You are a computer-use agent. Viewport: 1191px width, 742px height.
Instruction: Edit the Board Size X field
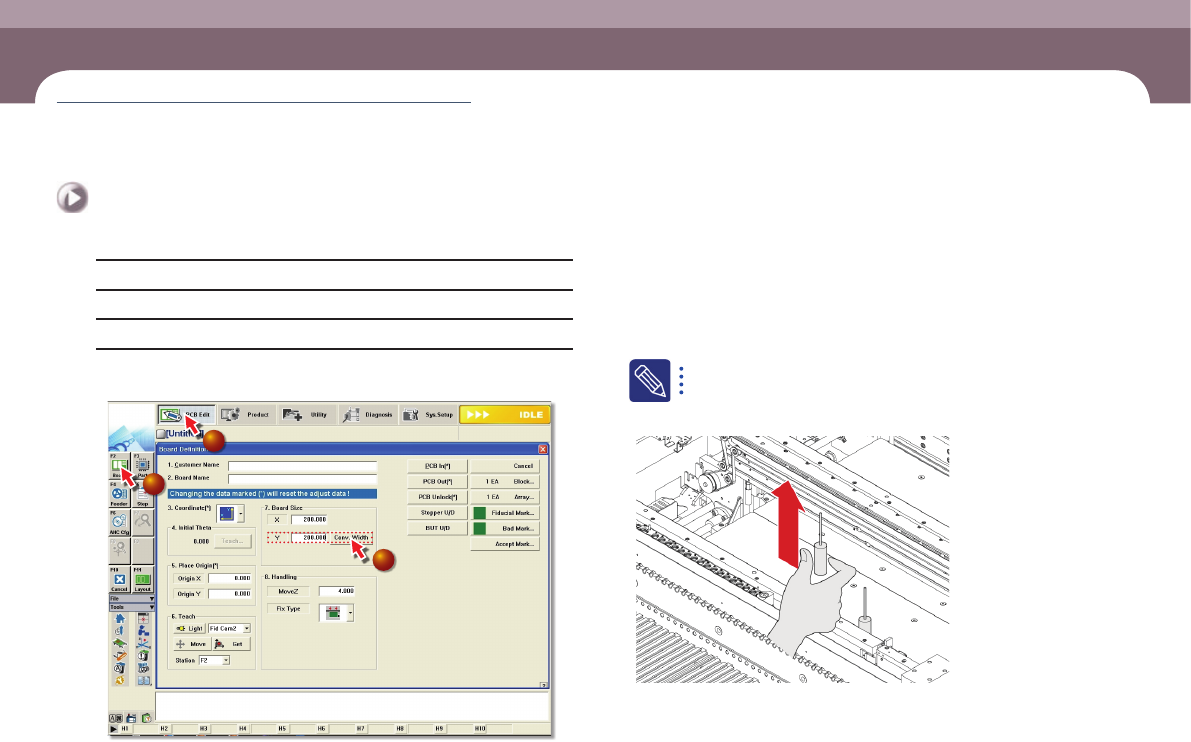point(309,519)
